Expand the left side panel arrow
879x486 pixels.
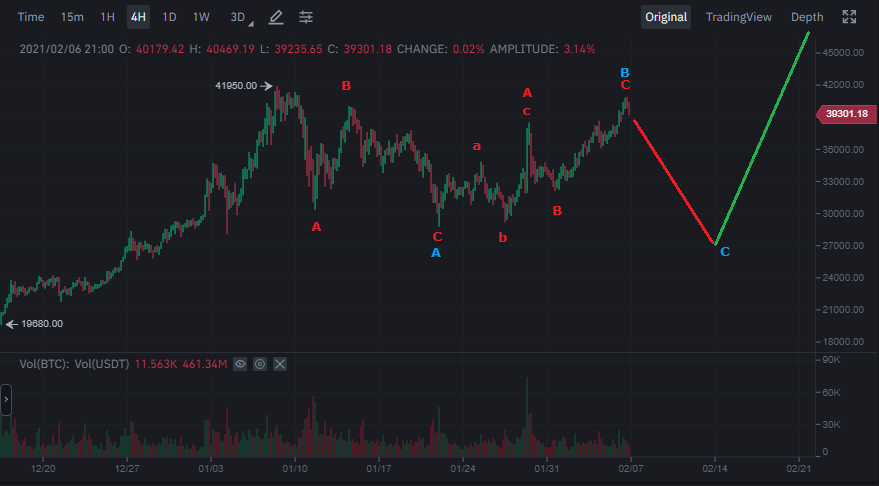[x=5, y=402]
